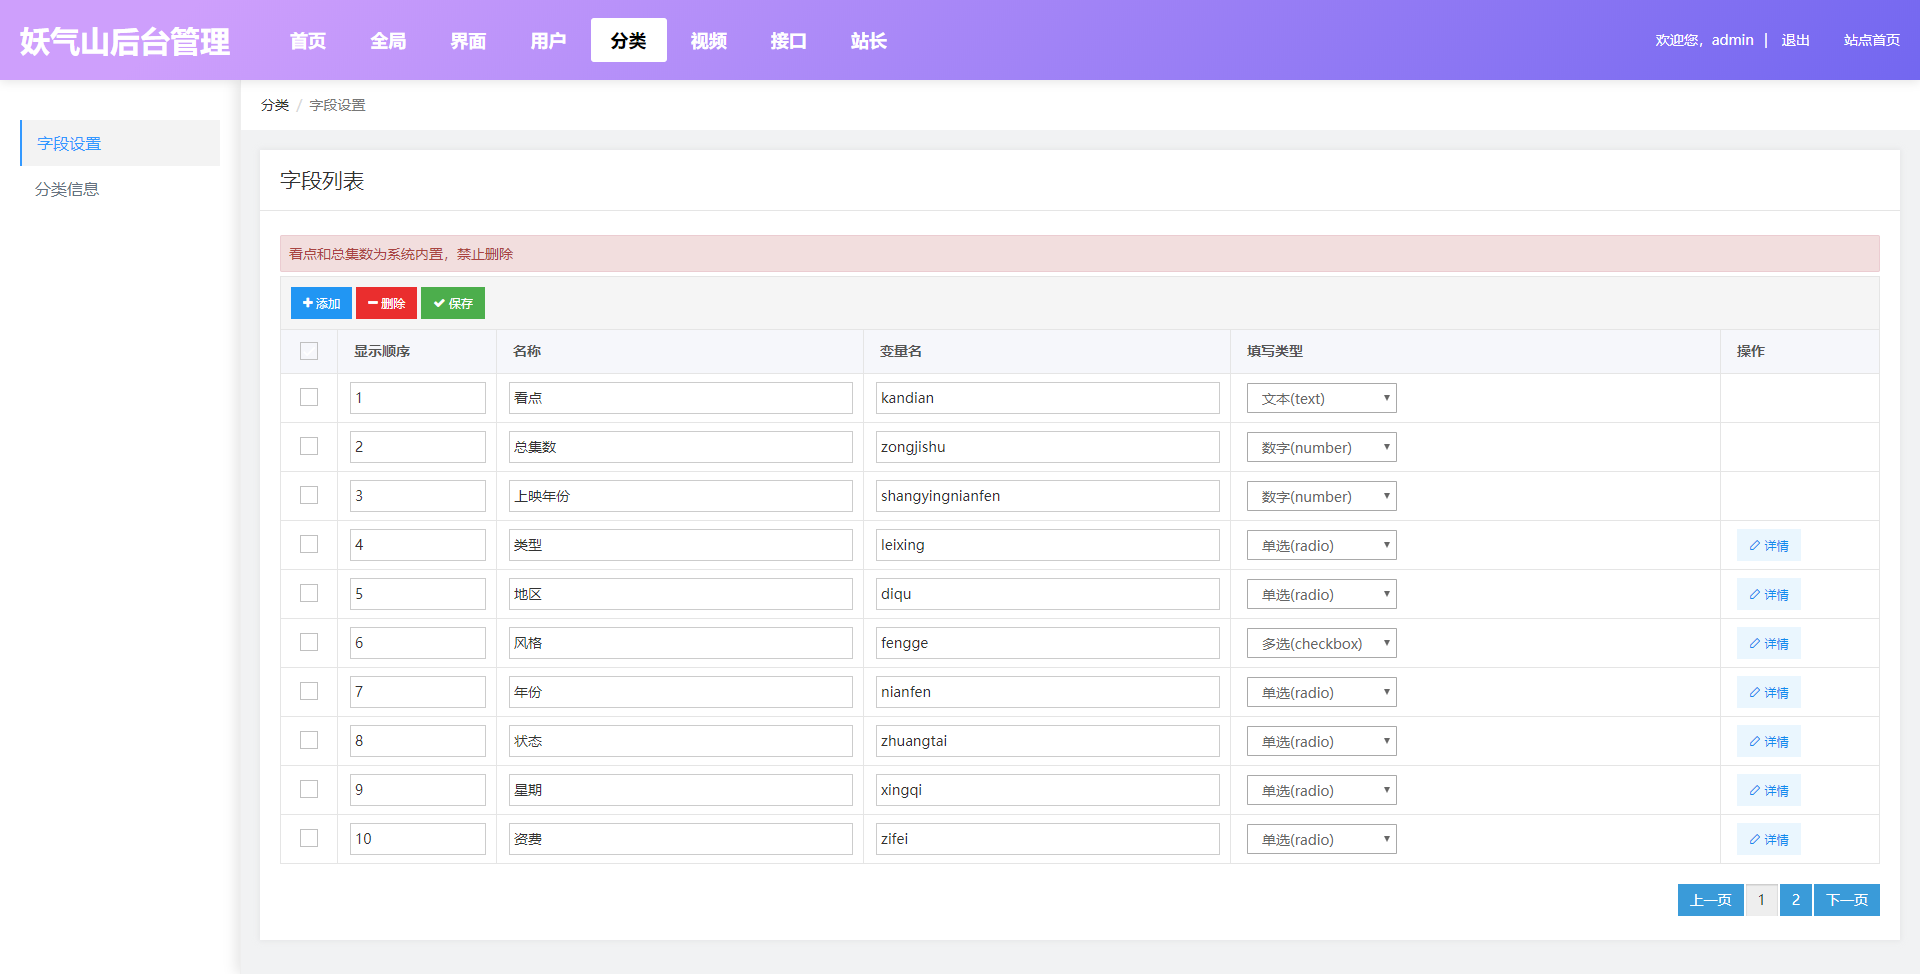This screenshot has height=974, width=1920.
Task: Check the box for the 上映年份 row
Action: pos(309,495)
